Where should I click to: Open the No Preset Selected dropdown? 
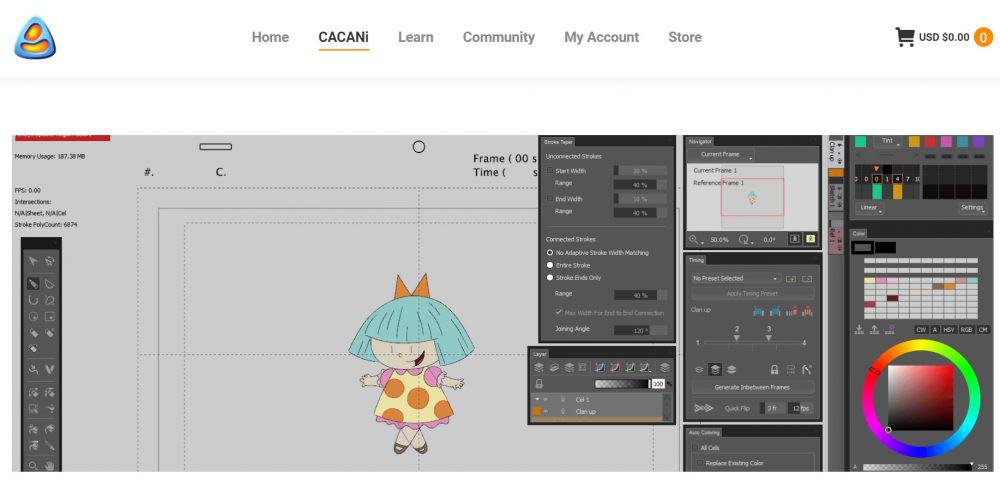point(736,279)
